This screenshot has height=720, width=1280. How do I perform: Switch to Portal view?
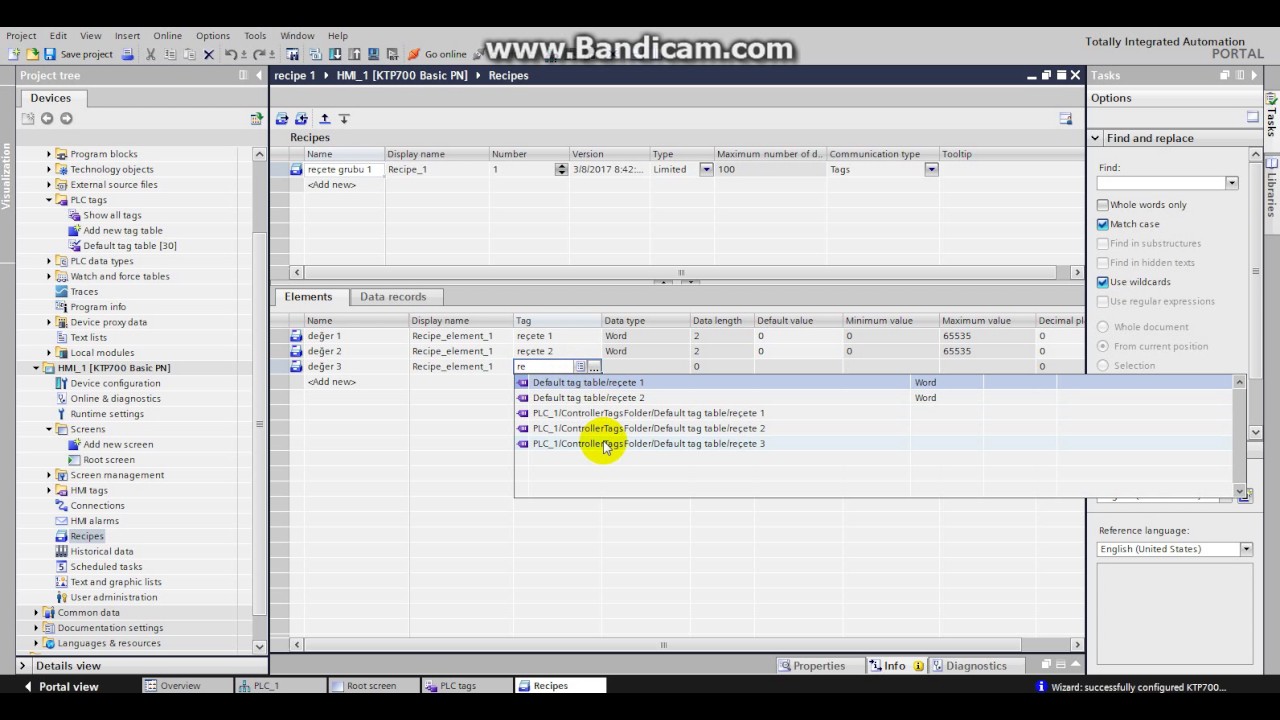pyautogui.click(x=60, y=687)
